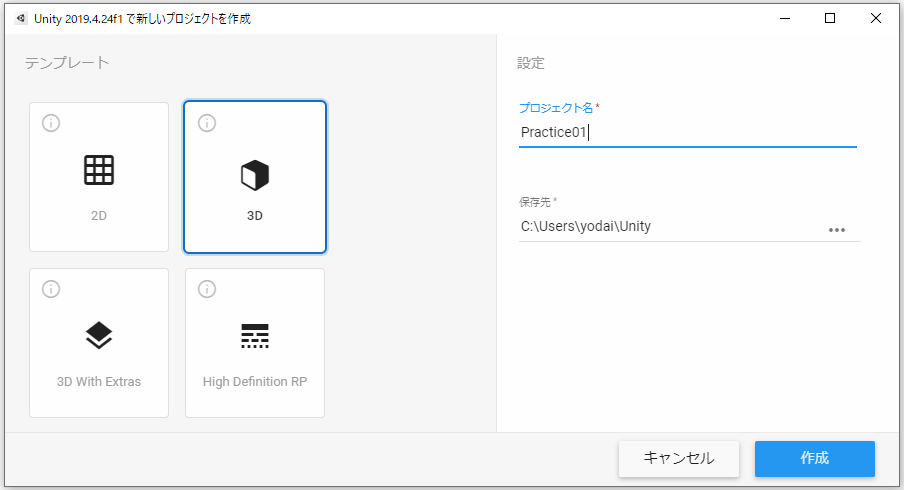
Task: Click the 設定 heading
Action: [530, 63]
